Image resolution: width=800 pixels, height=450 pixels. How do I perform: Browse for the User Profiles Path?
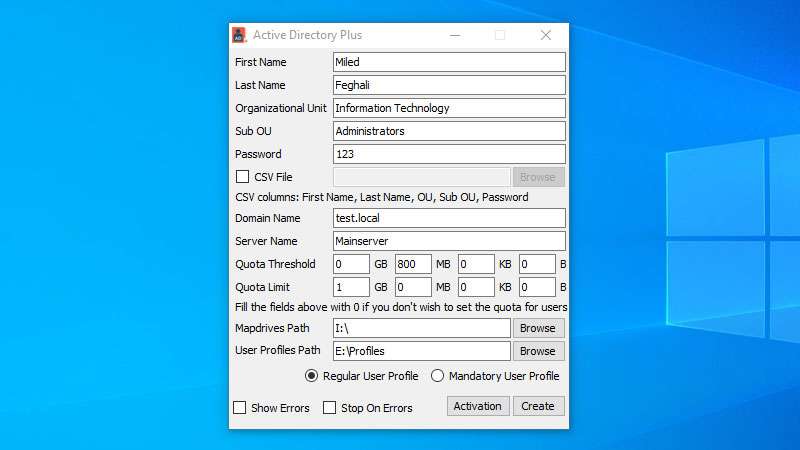coord(538,351)
